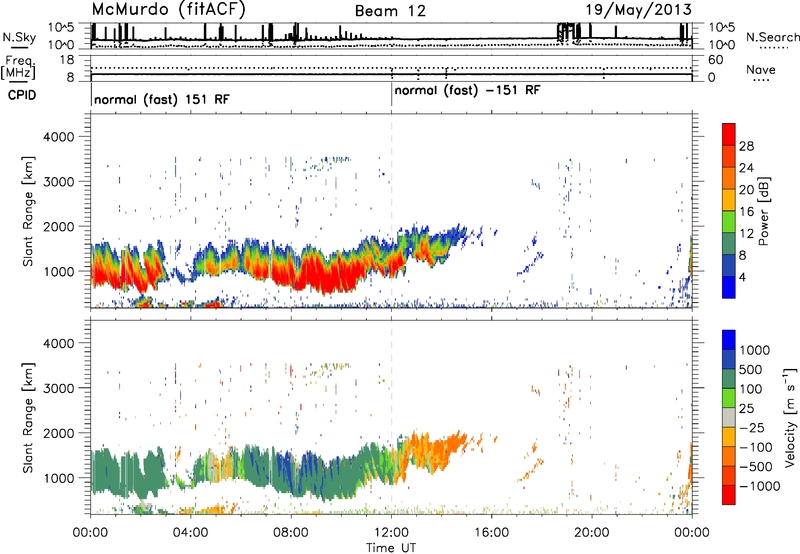Click 'normal (fast) 151 RF' text
Screen dimensions: 800x554
[162, 99]
